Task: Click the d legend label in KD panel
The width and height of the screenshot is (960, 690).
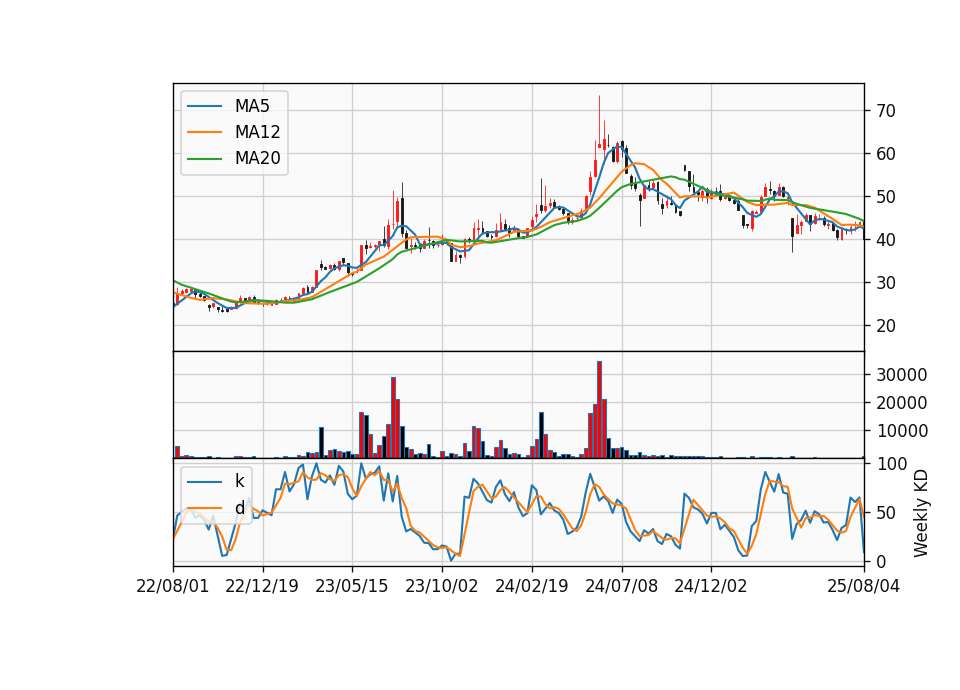Action: point(239,508)
